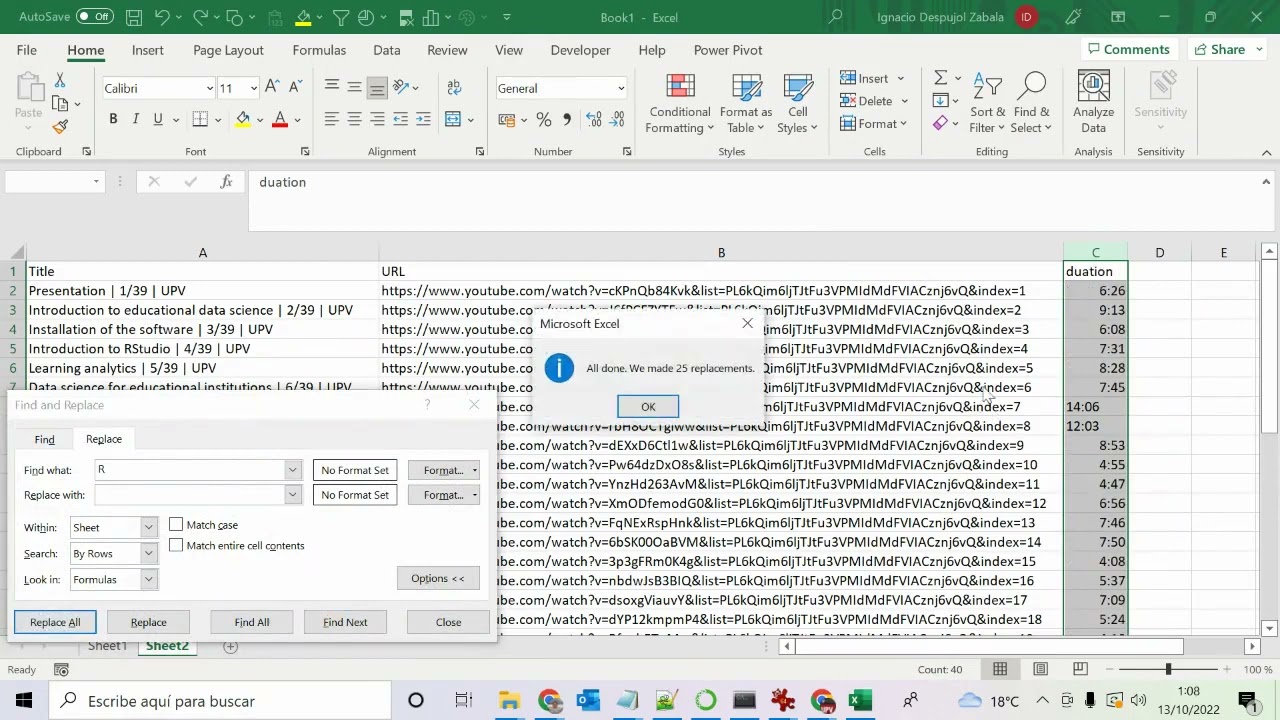1280x720 pixels.
Task: Open Sort & Filter
Action: click(x=987, y=105)
